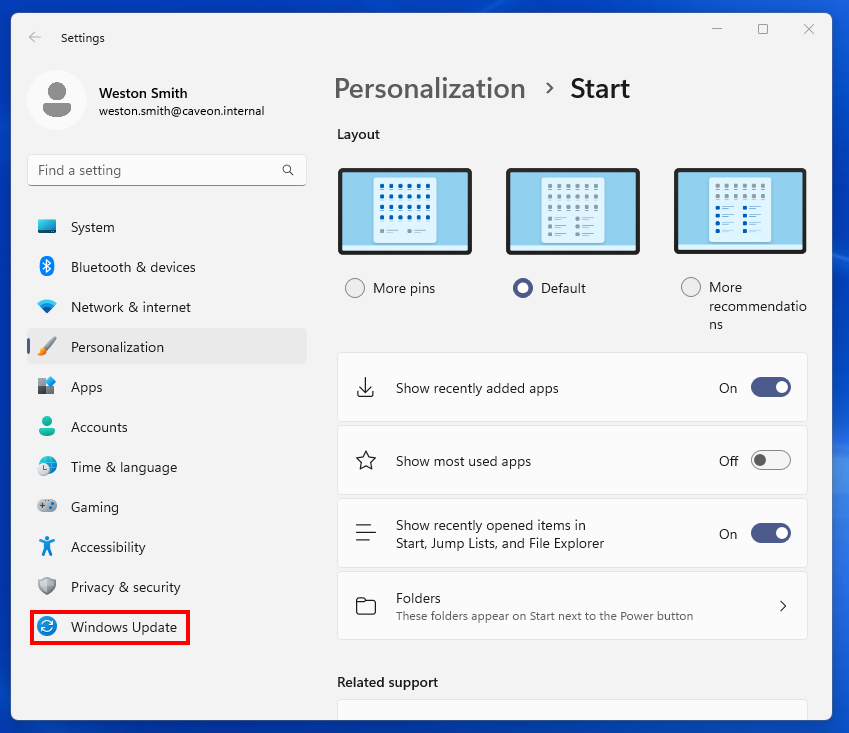Viewport: 849px width, 733px height.
Task: Navigate to Accounts settings
Action: (167, 427)
